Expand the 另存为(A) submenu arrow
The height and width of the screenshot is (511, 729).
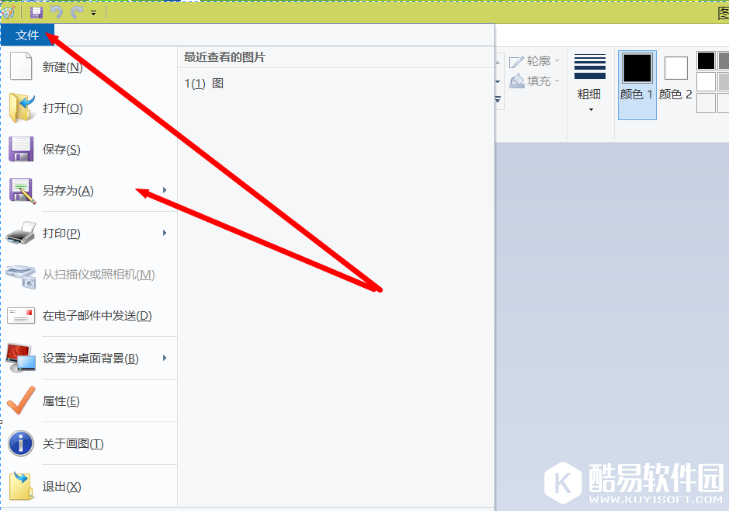[165, 190]
